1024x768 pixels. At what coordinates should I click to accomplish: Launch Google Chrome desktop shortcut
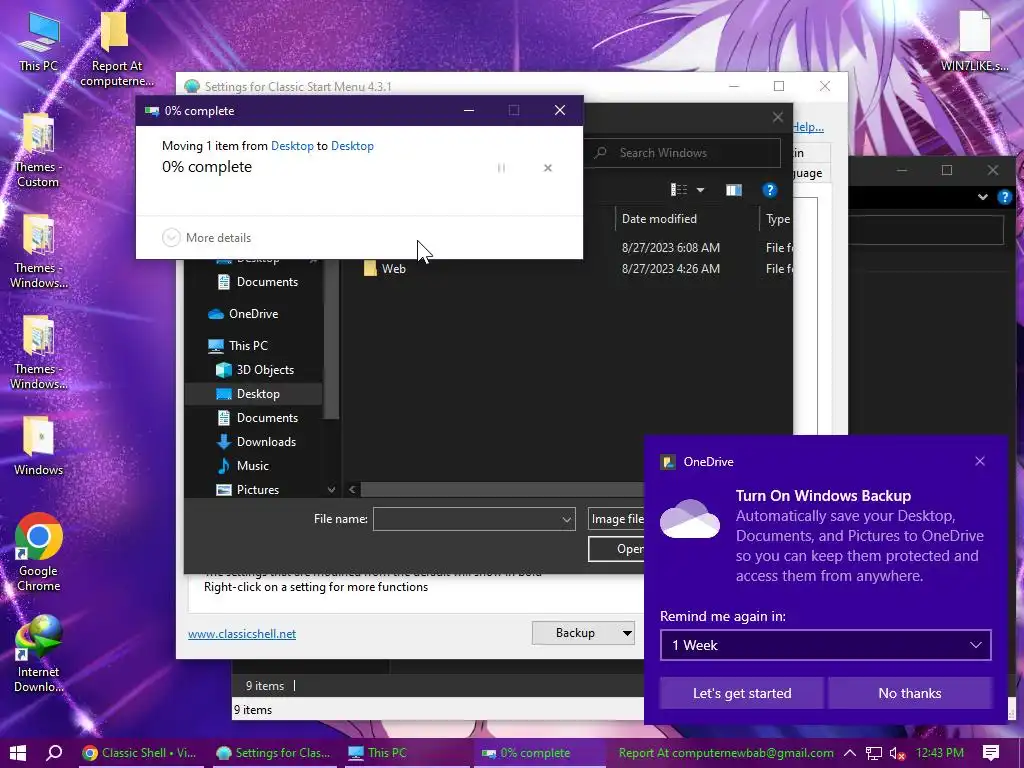[x=38, y=552]
